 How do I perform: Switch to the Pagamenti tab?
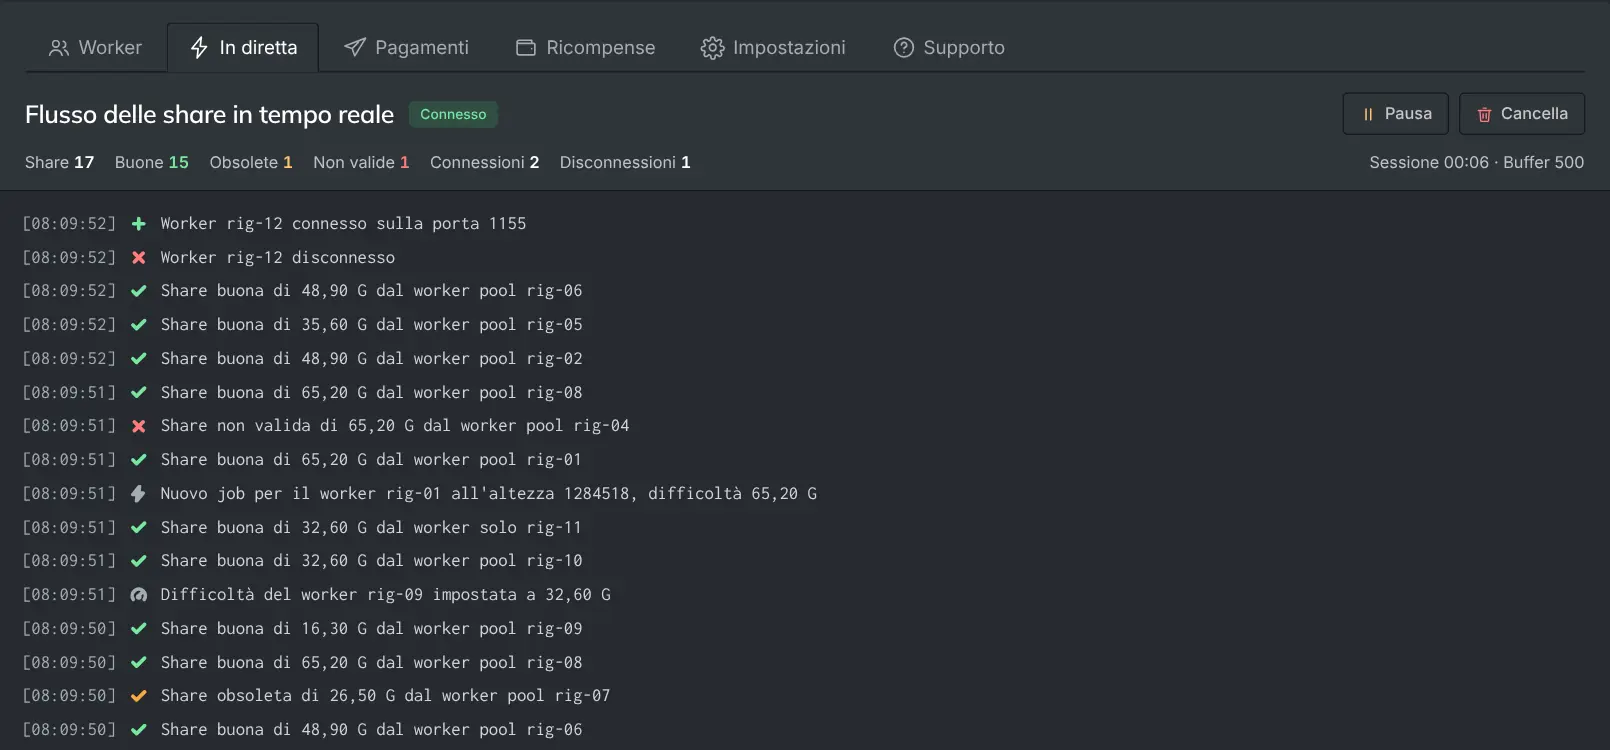click(x=406, y=48)
